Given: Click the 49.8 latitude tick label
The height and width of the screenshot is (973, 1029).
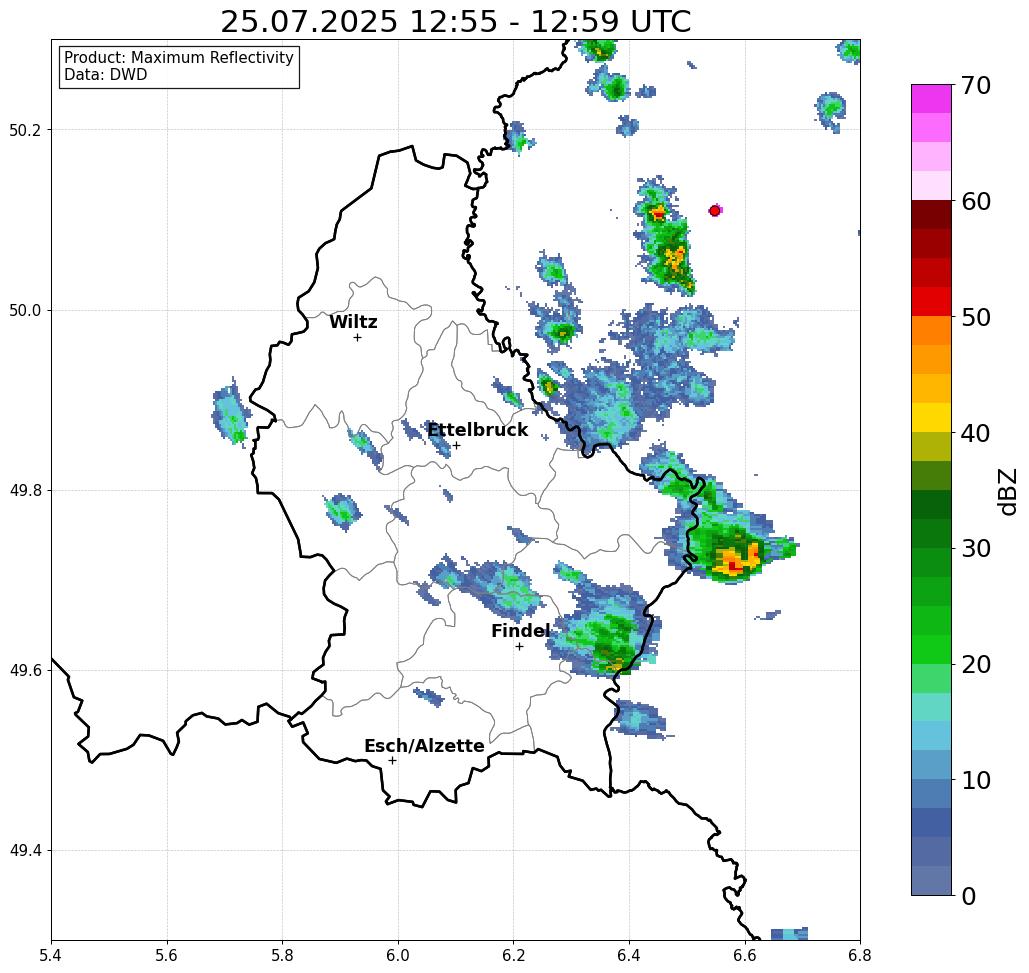Looking at the screenshot, I should 25,491.
